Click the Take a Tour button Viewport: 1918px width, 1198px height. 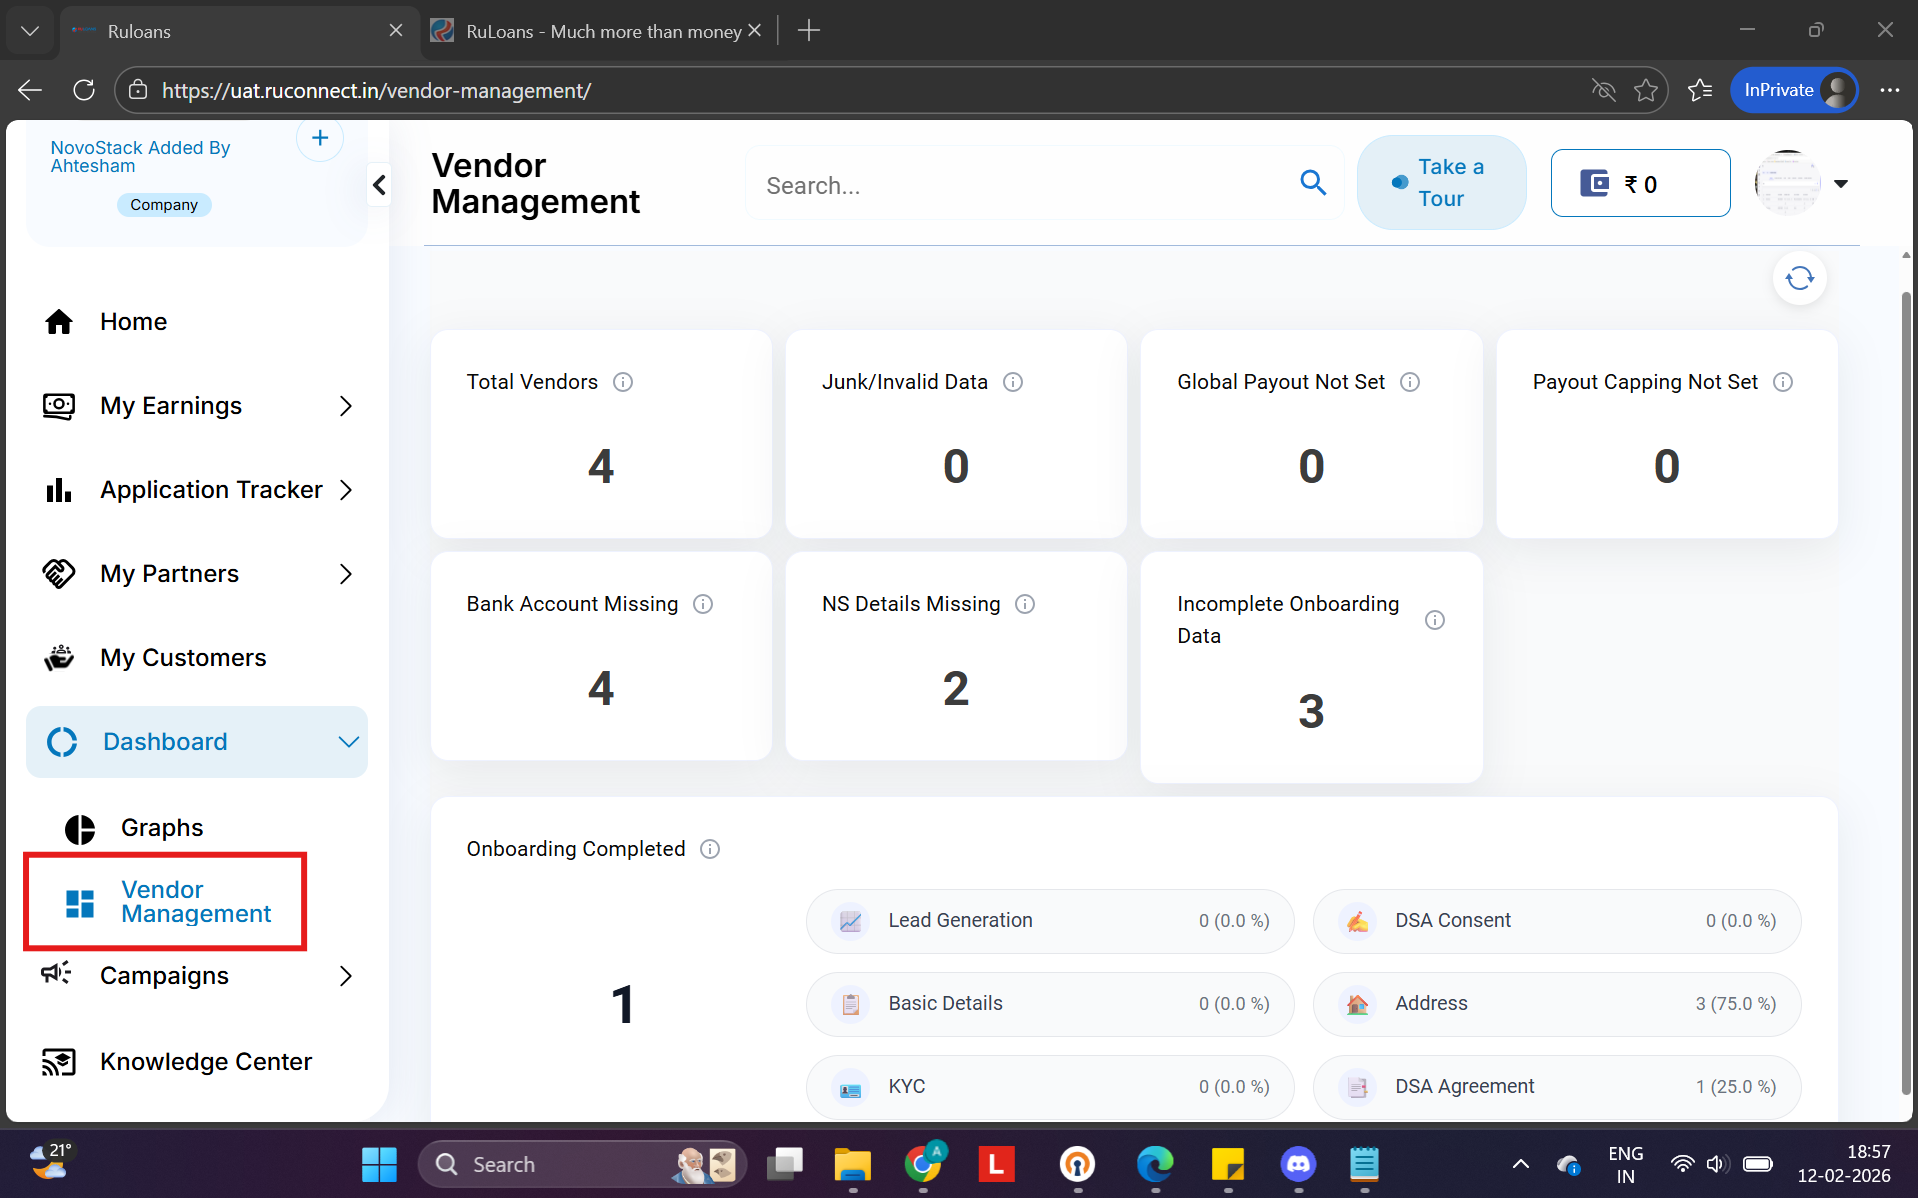(x=1441, y=183)
